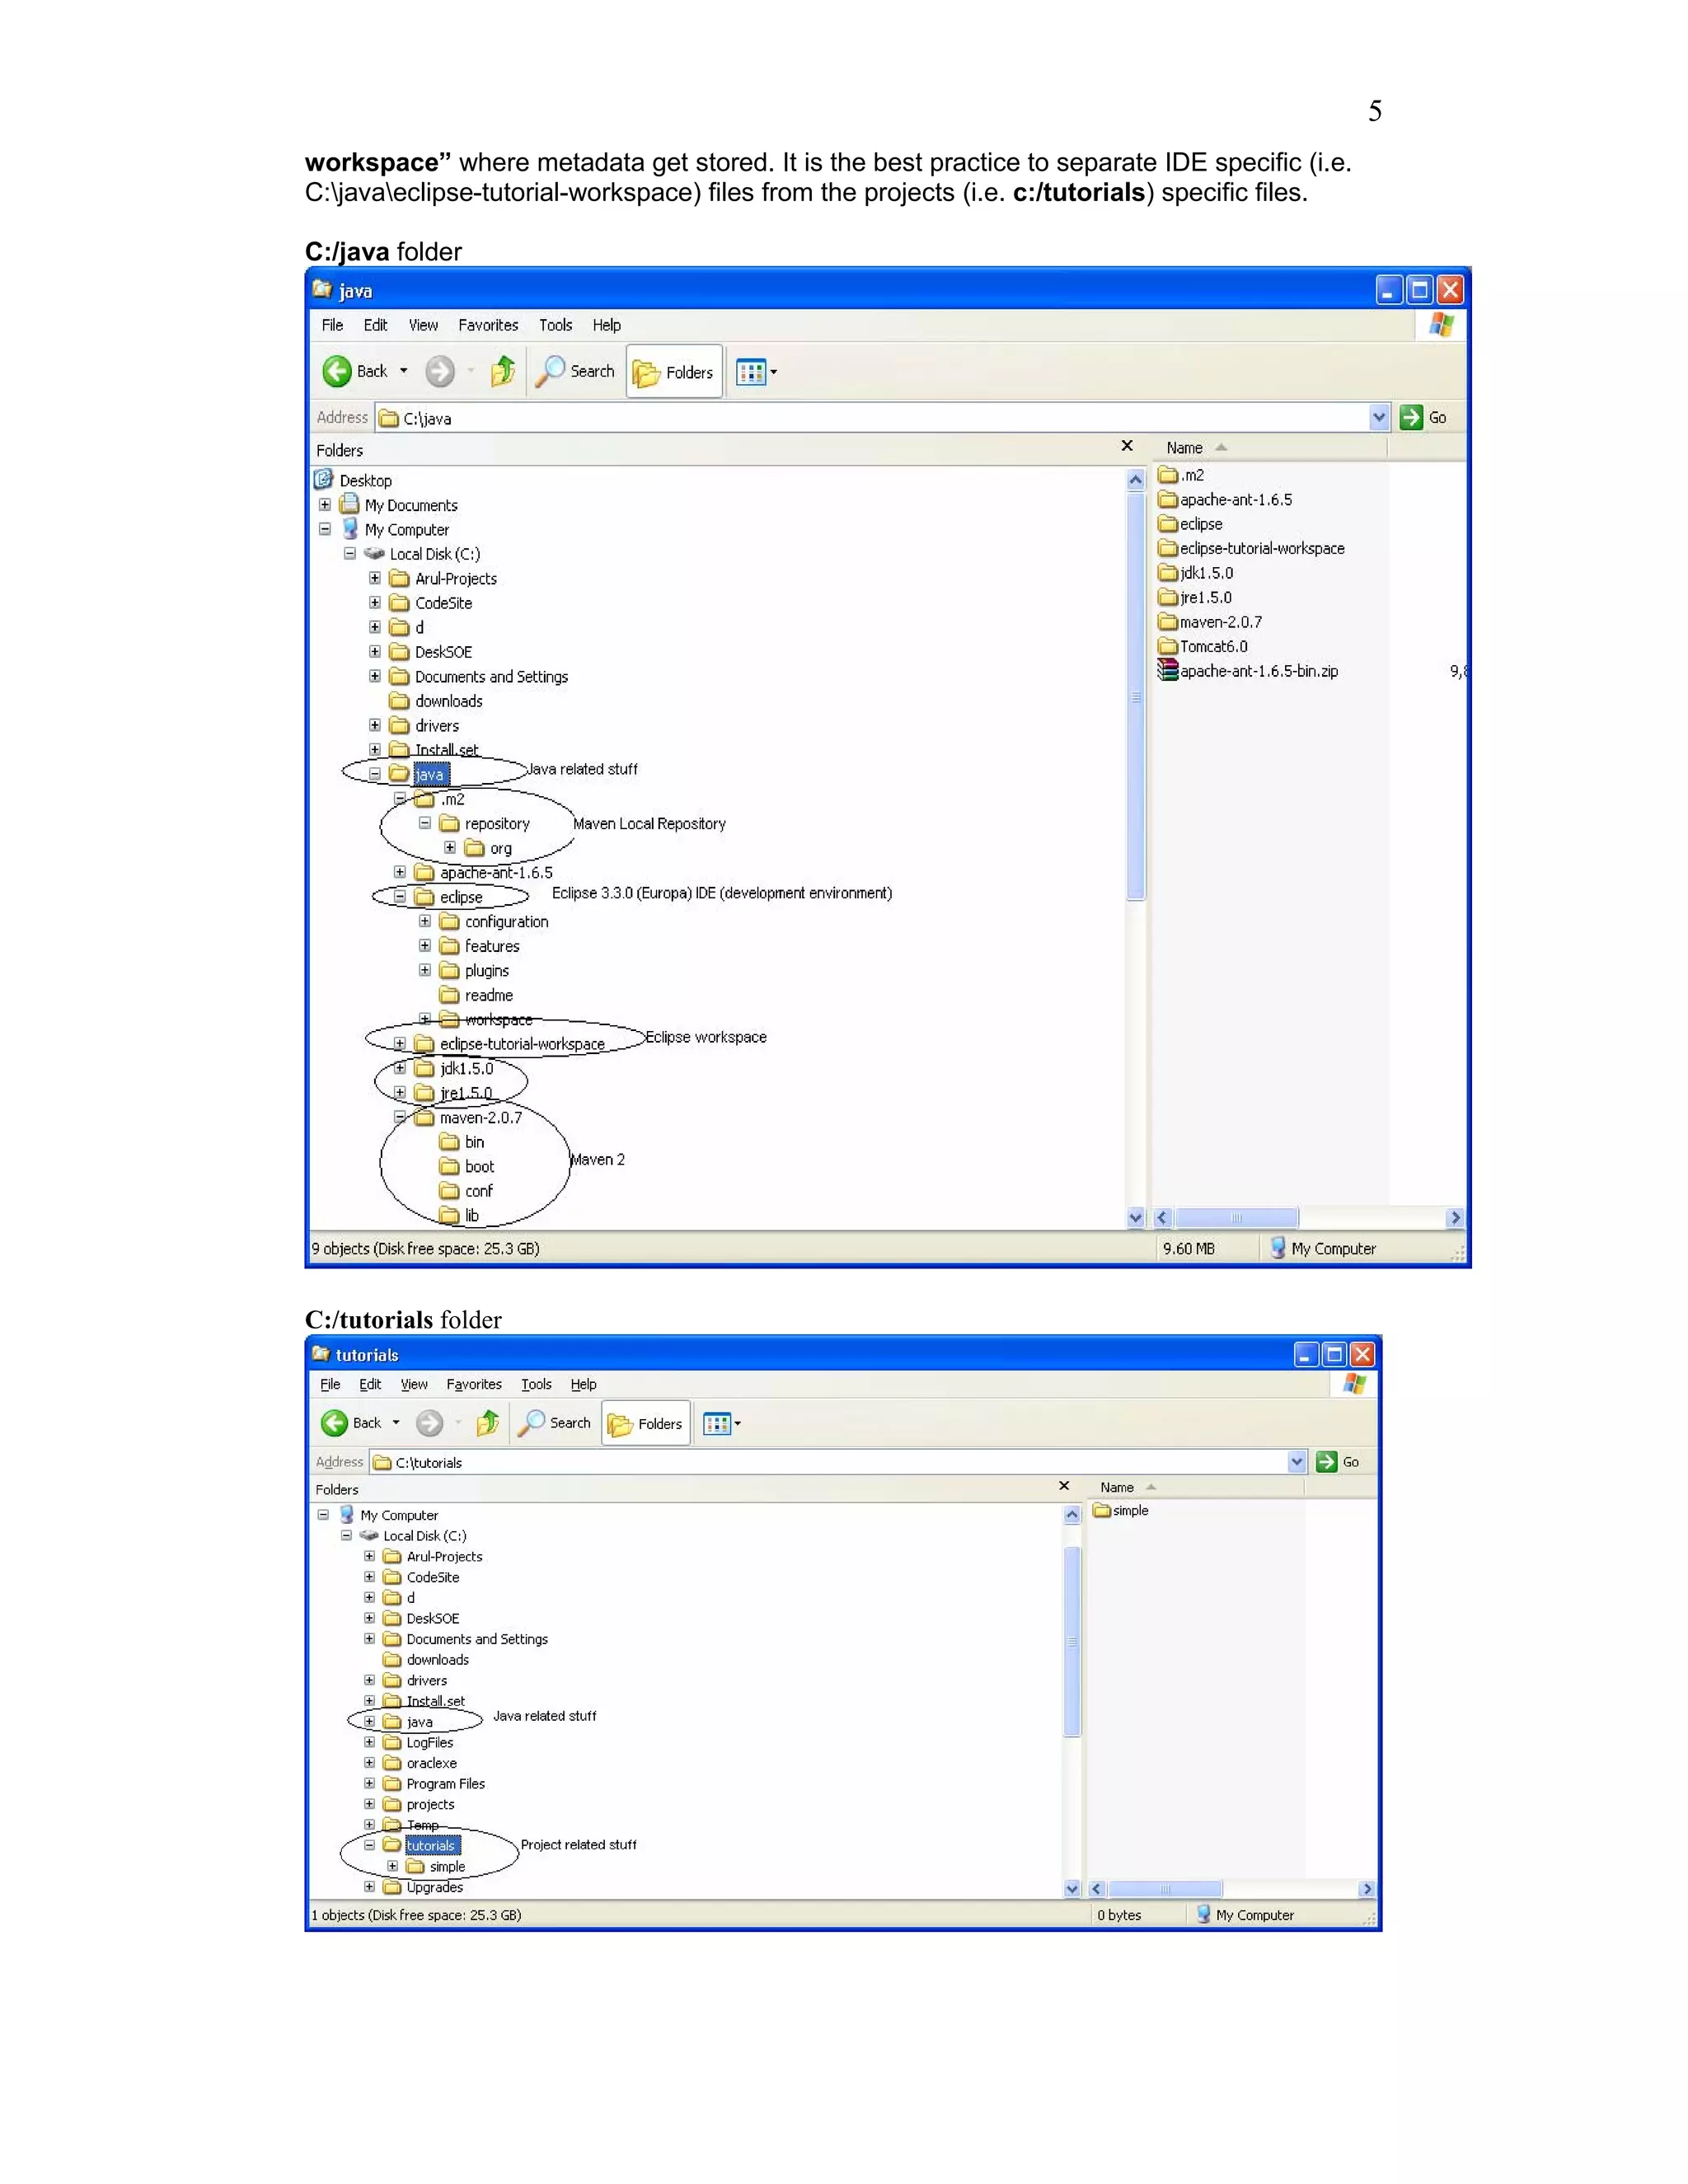The width and height of the screenshot is (1688, 2184).
Task: Open address dropdown in tutorials window
Action: [x=1297, y=1462]
